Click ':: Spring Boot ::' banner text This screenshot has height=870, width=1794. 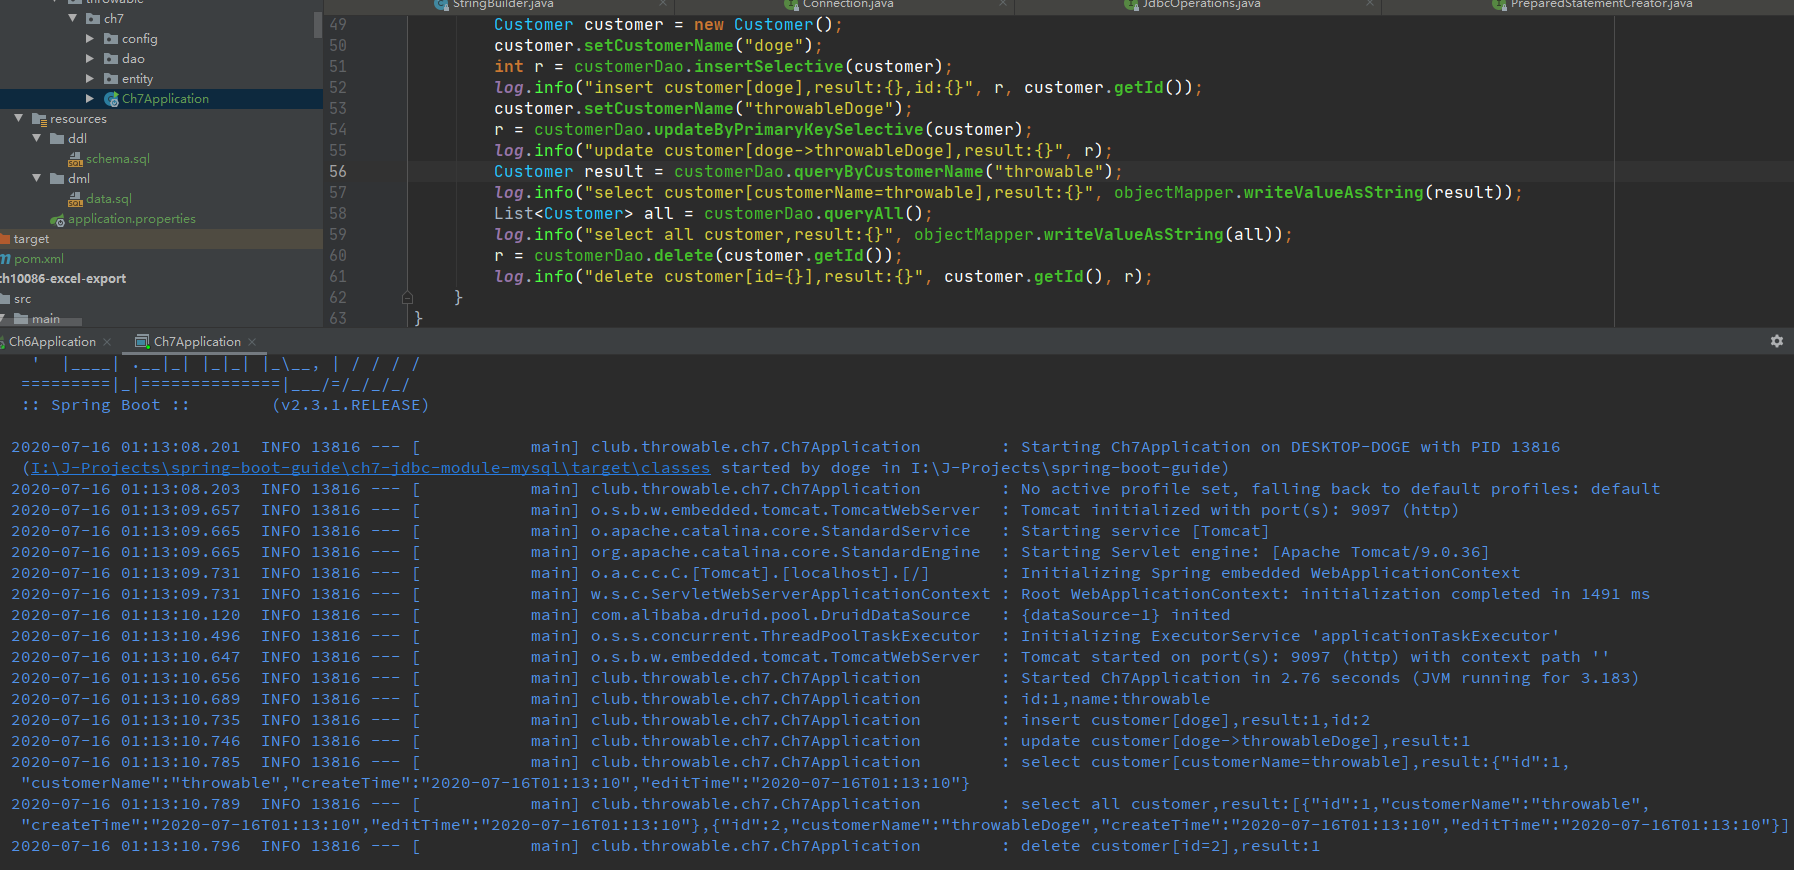(105, 405)
